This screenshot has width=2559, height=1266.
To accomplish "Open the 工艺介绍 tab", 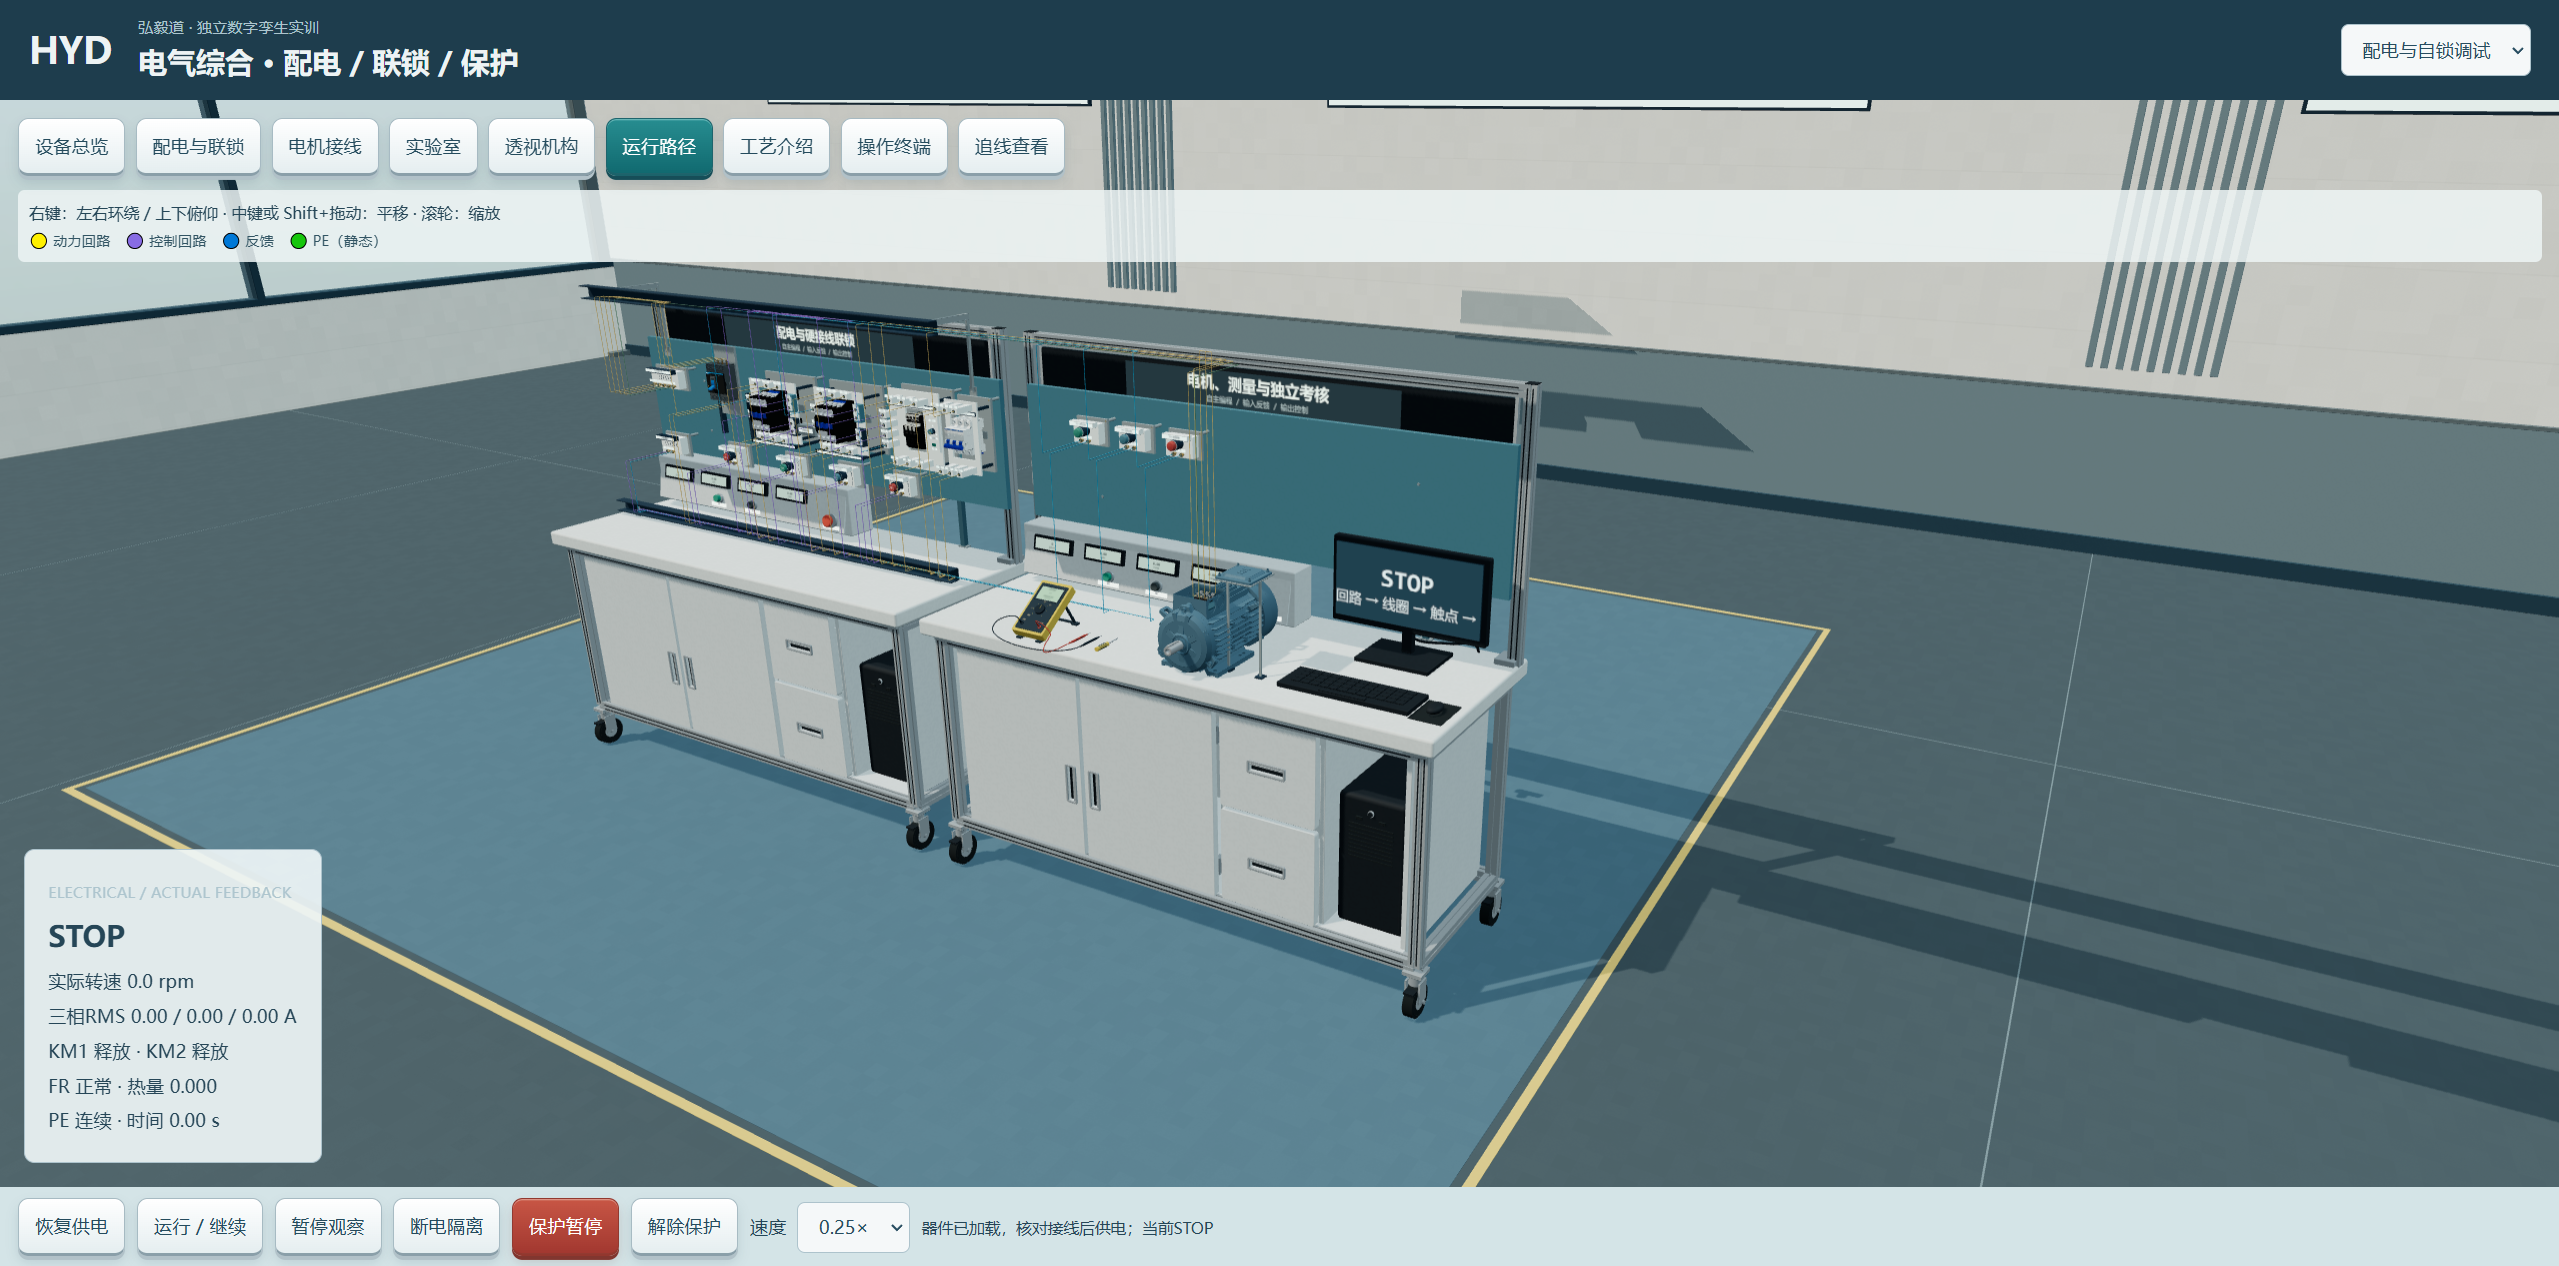I will [x=776, y=147].
